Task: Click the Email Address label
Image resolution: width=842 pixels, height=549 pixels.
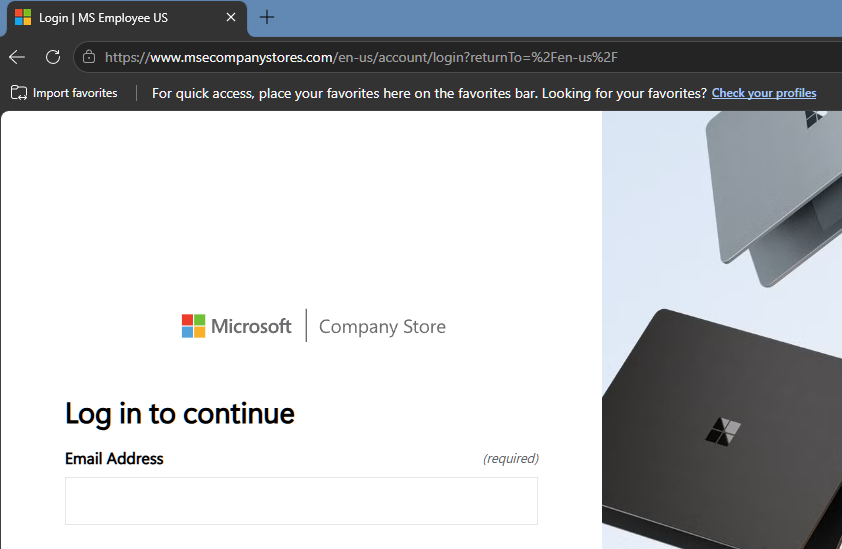Action: 114,459
